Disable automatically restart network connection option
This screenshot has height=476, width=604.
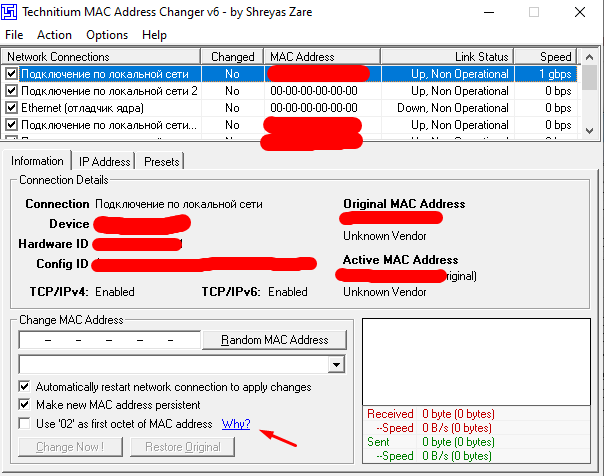(24, 386)
